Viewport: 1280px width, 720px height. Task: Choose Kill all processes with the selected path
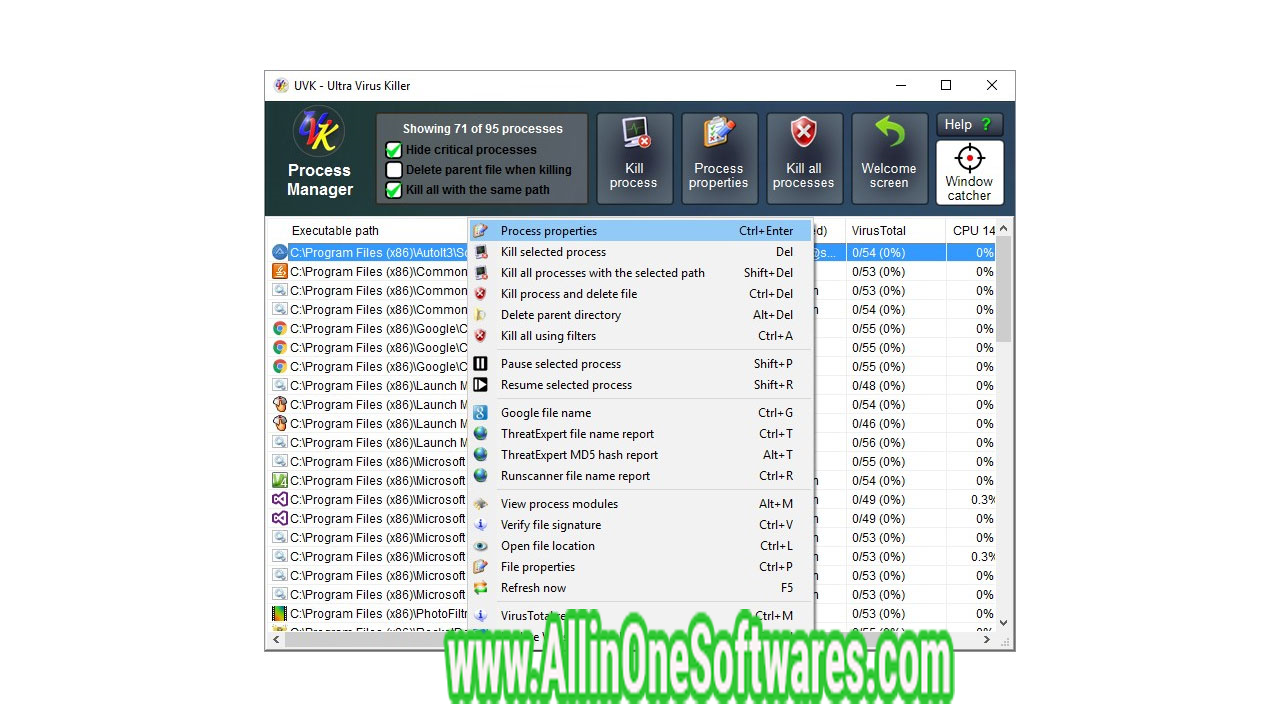coord(640,273)
